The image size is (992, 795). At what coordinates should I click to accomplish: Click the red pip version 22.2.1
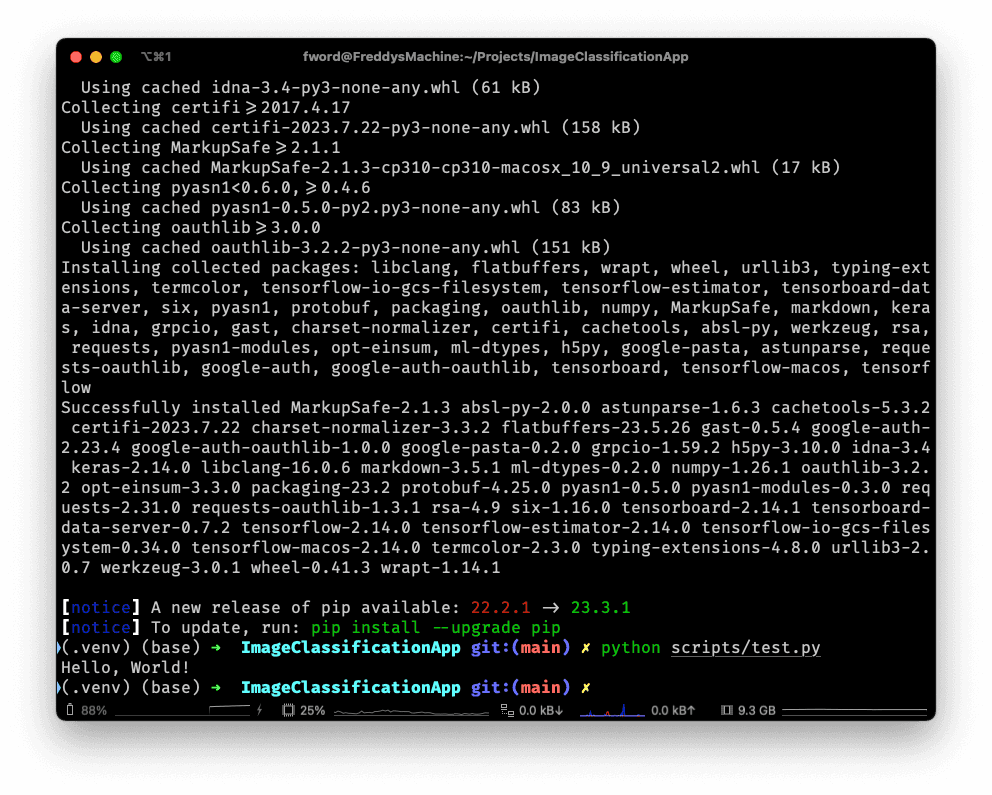(500, 608)
